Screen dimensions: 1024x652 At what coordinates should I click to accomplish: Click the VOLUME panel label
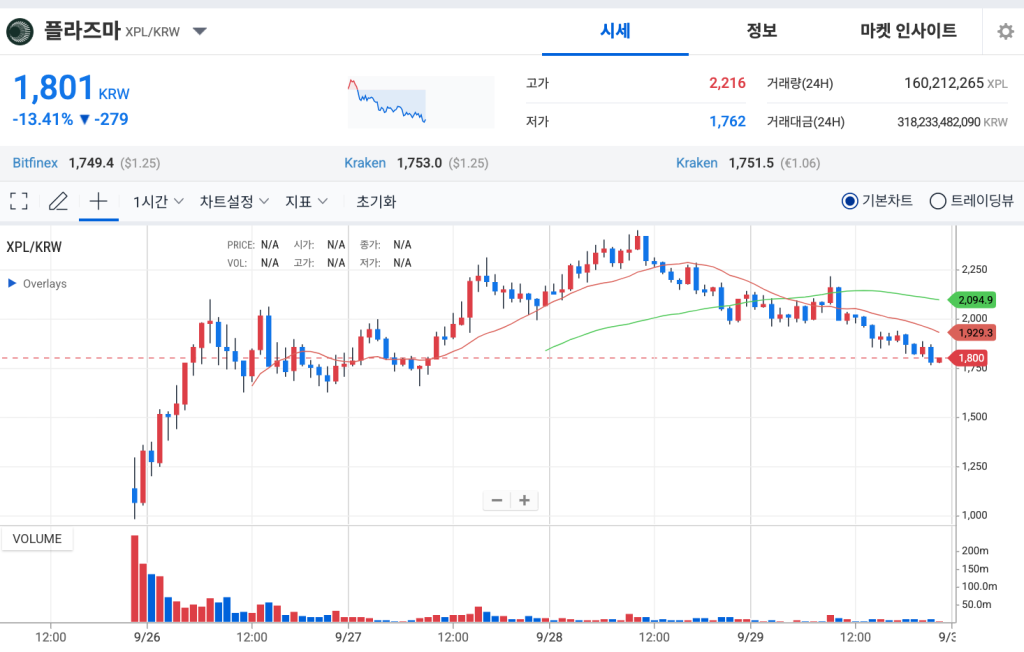[37, 538]
